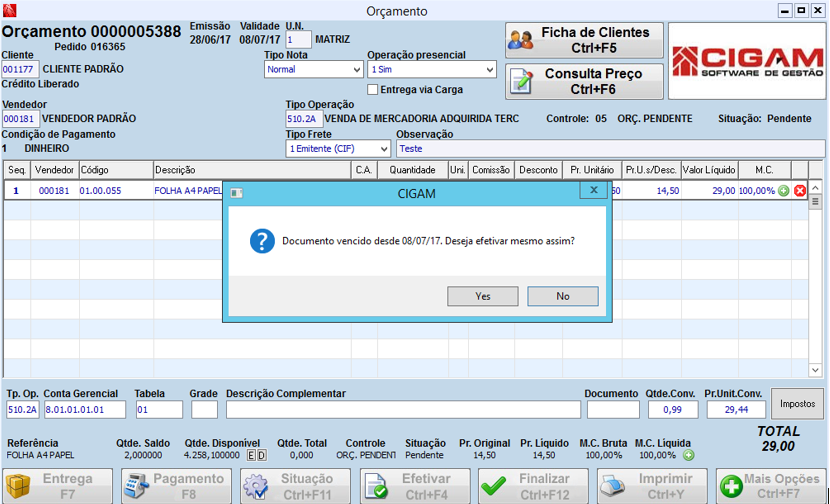Screen dimensions: 830x504
Task: Click the Situação Ctrl+F11 button
Action: click(295, 486)
